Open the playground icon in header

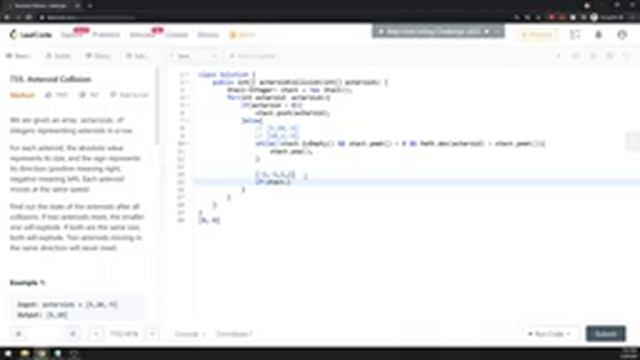click(x=575, y=35)
